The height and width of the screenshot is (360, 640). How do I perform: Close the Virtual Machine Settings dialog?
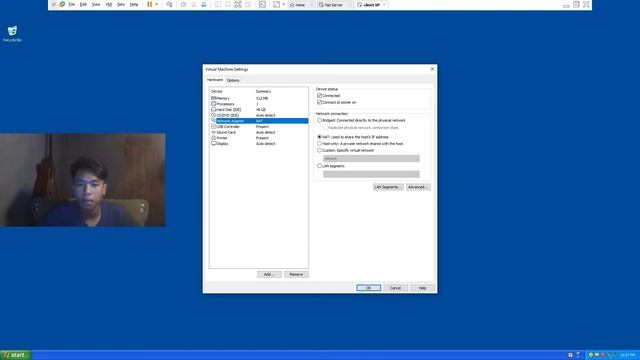432,69
